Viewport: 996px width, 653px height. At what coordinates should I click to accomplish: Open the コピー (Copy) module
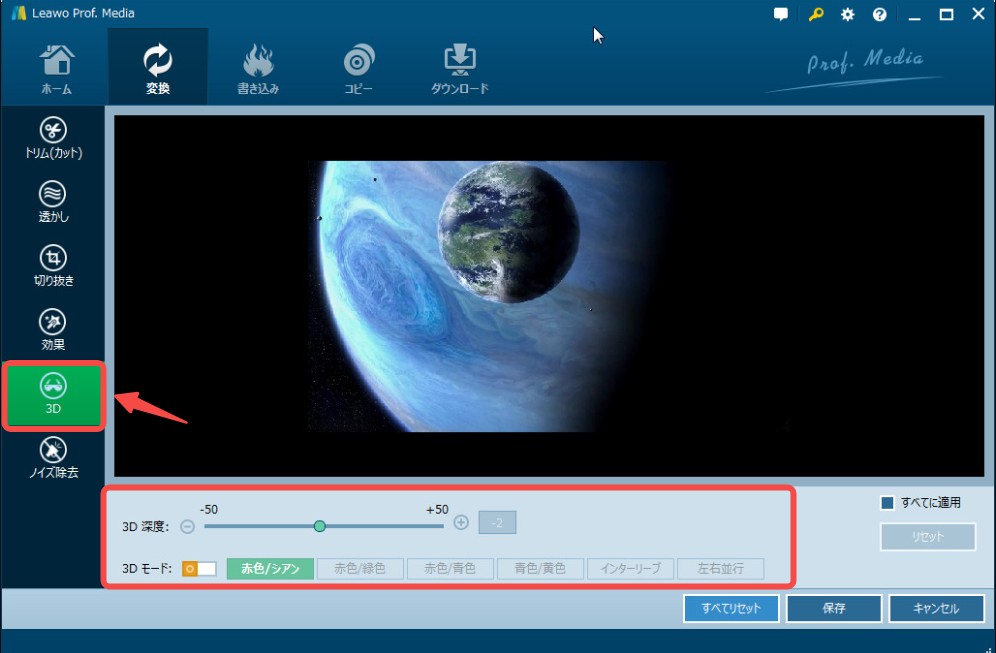(358, 69)
